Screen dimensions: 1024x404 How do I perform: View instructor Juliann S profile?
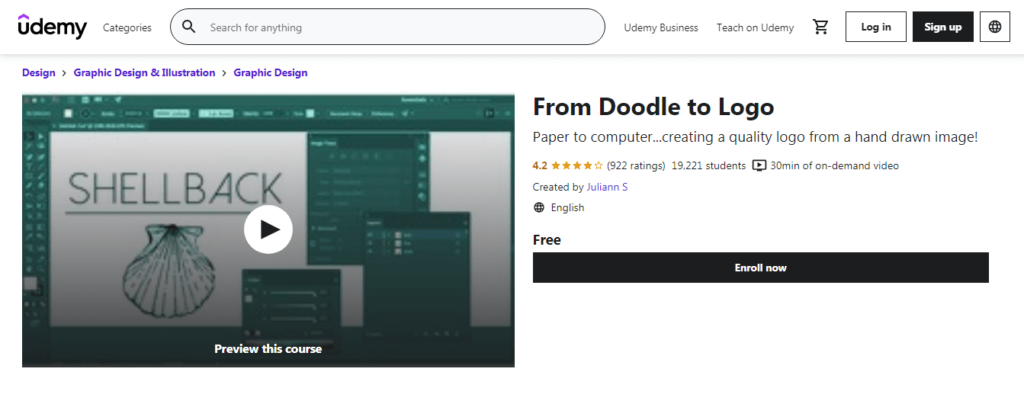pos(608,187)
